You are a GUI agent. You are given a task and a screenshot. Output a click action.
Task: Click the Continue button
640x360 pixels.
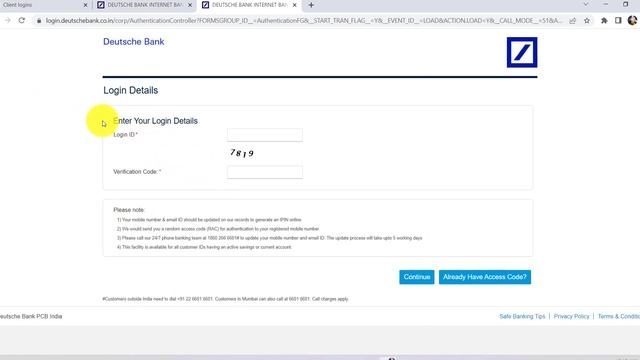point(417,277)
